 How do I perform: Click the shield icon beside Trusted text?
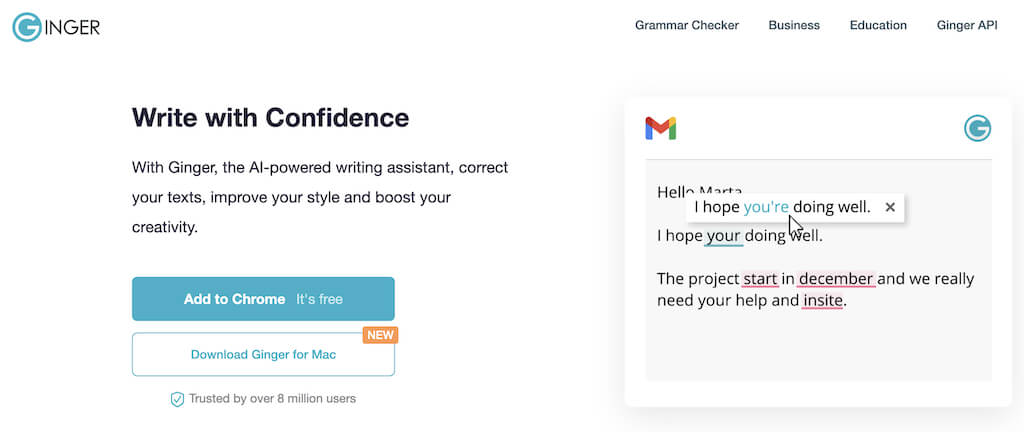tap(177, 399)
